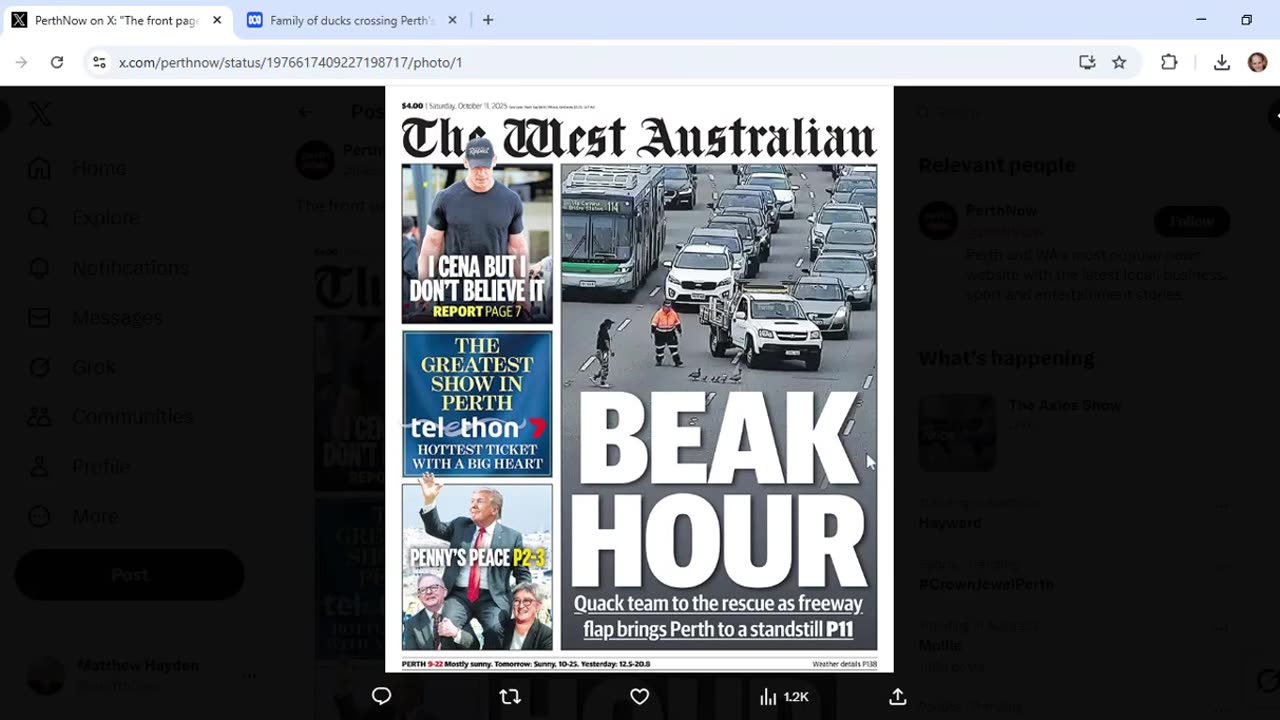The height and width of the screenshot is (720, 1280).
Task: Open the Hayward trending topic
Action: (949, 523)
